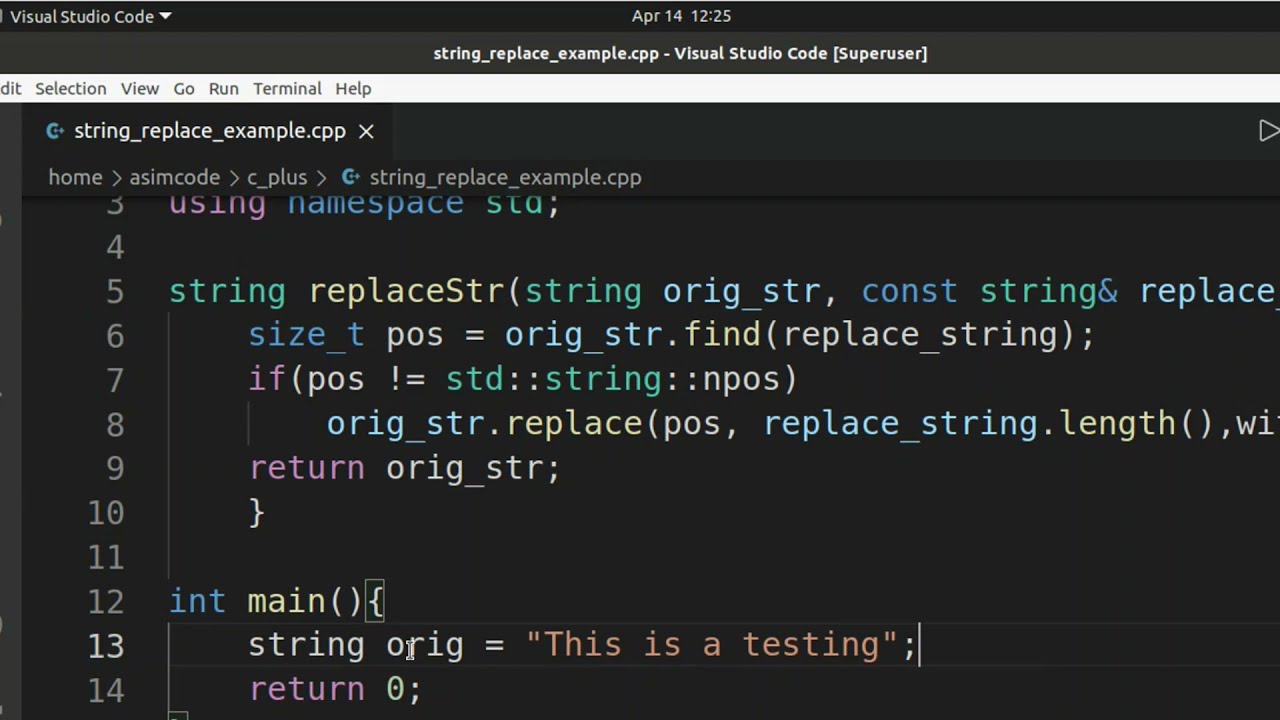
Task: Open the Terminal menu
Action: pyautogui.click(x=287, y=89)
